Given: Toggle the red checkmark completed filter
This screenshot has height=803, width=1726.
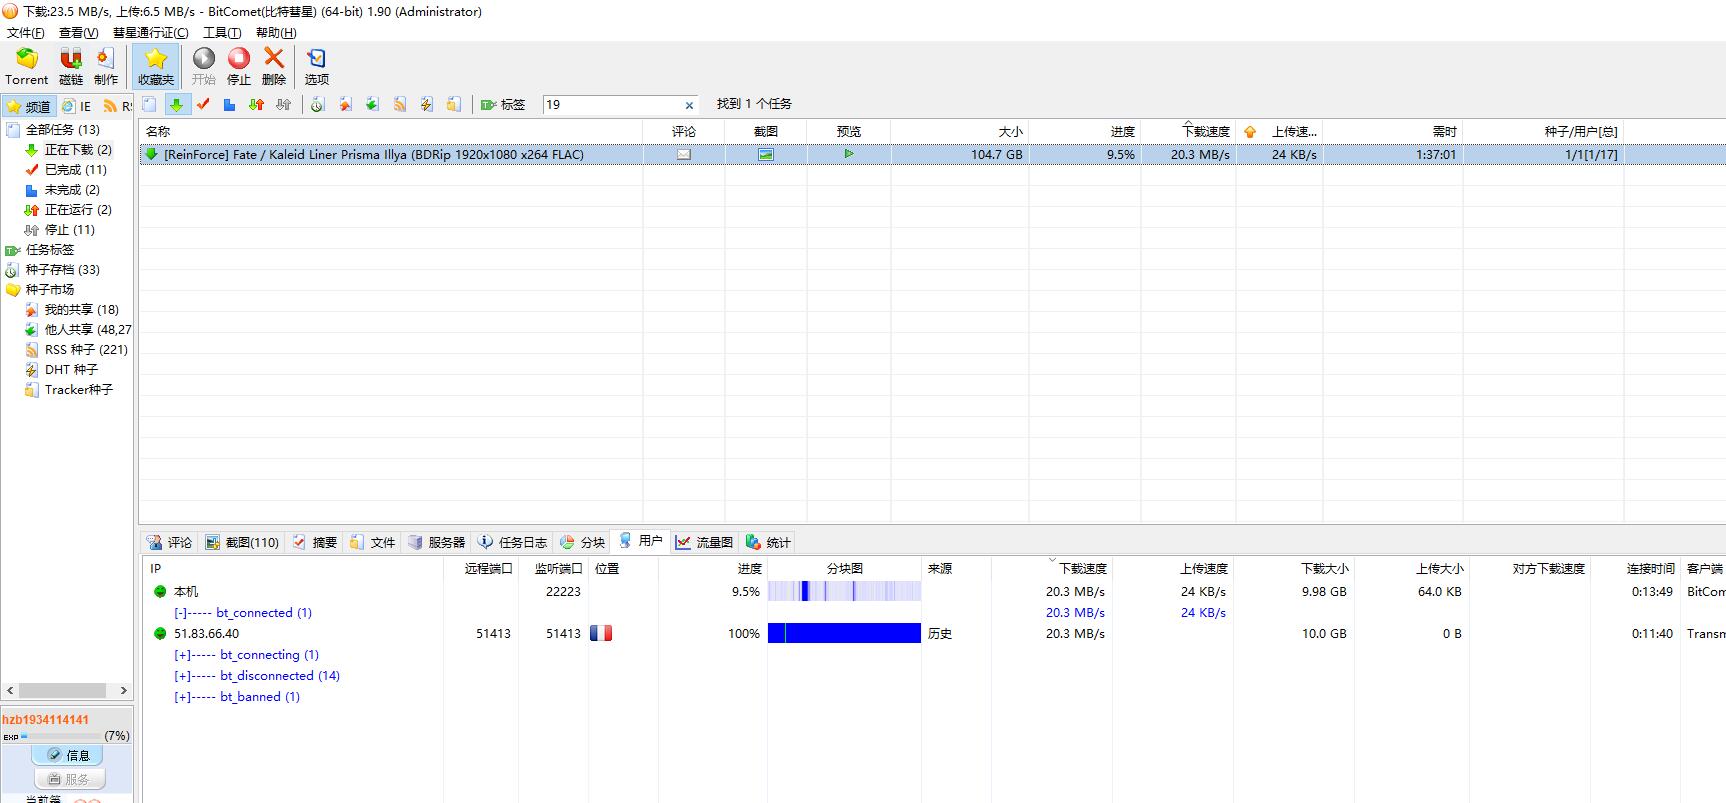Looking at the screenshot, I should (203, 104).
